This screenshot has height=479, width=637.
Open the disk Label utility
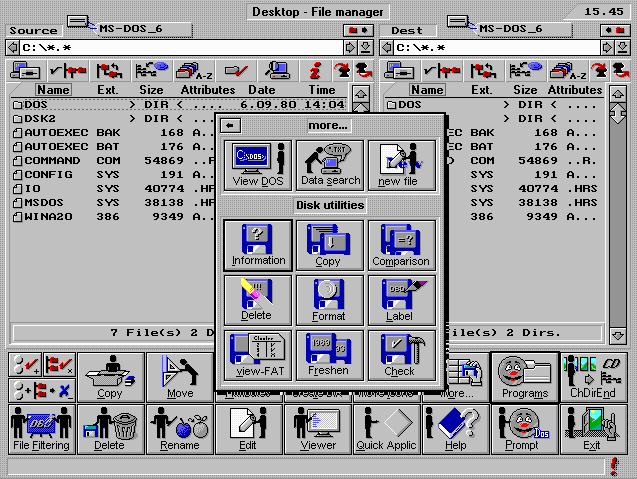[x=402, y=300]
